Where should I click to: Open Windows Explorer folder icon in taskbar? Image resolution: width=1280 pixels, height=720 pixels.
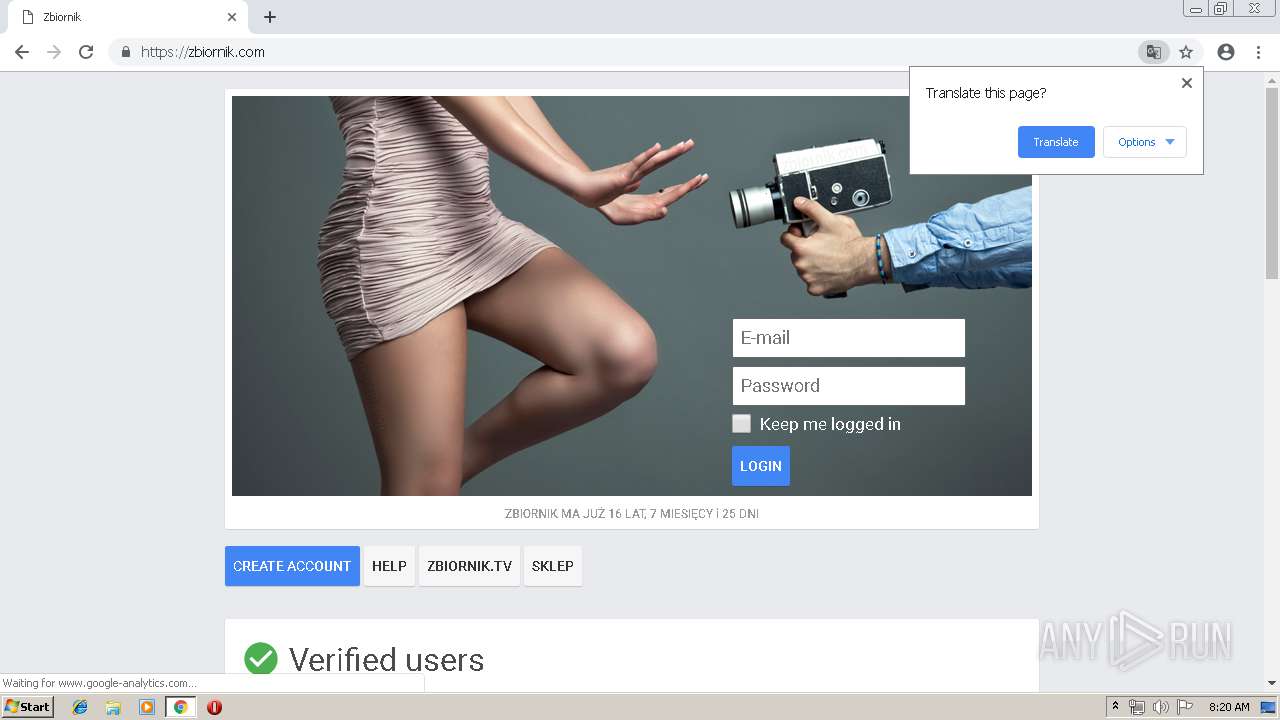click(113, 707)
